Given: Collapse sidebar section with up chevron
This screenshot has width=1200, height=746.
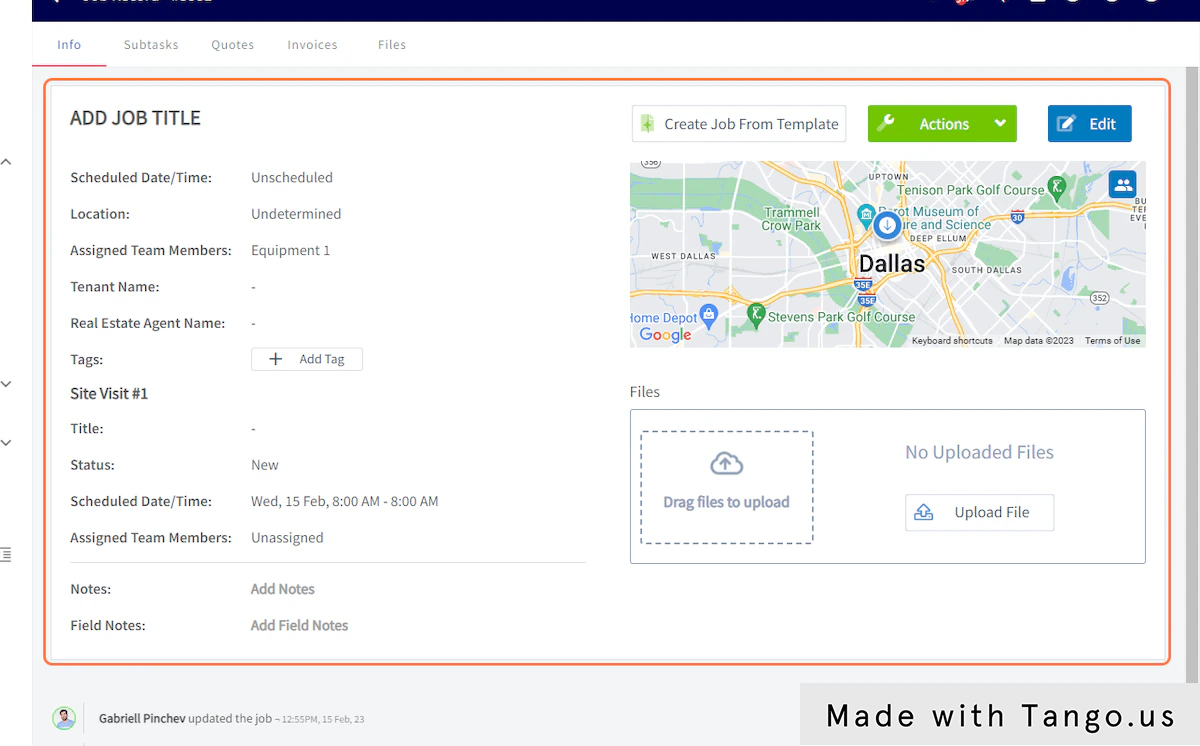Looking at the screenshot, I should point(6,161).
